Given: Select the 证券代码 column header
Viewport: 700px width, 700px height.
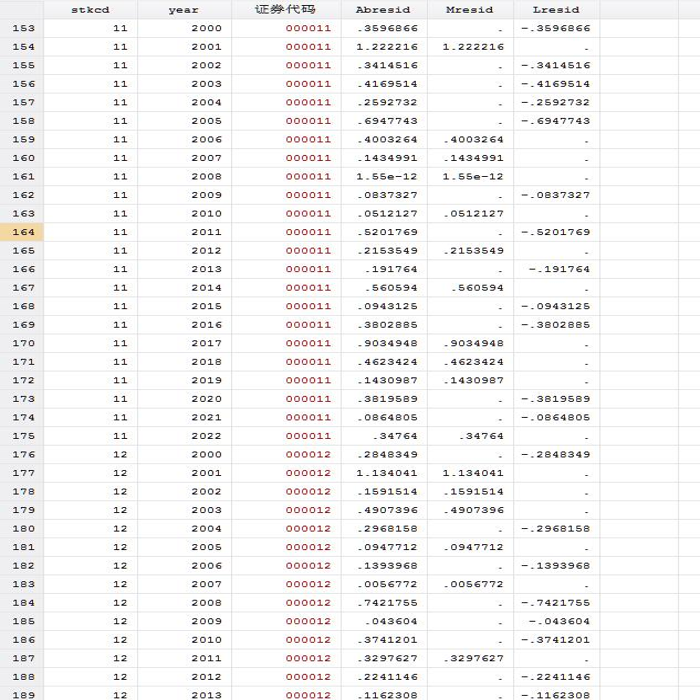Looking at the screenshot, I should tap(286, 9).
